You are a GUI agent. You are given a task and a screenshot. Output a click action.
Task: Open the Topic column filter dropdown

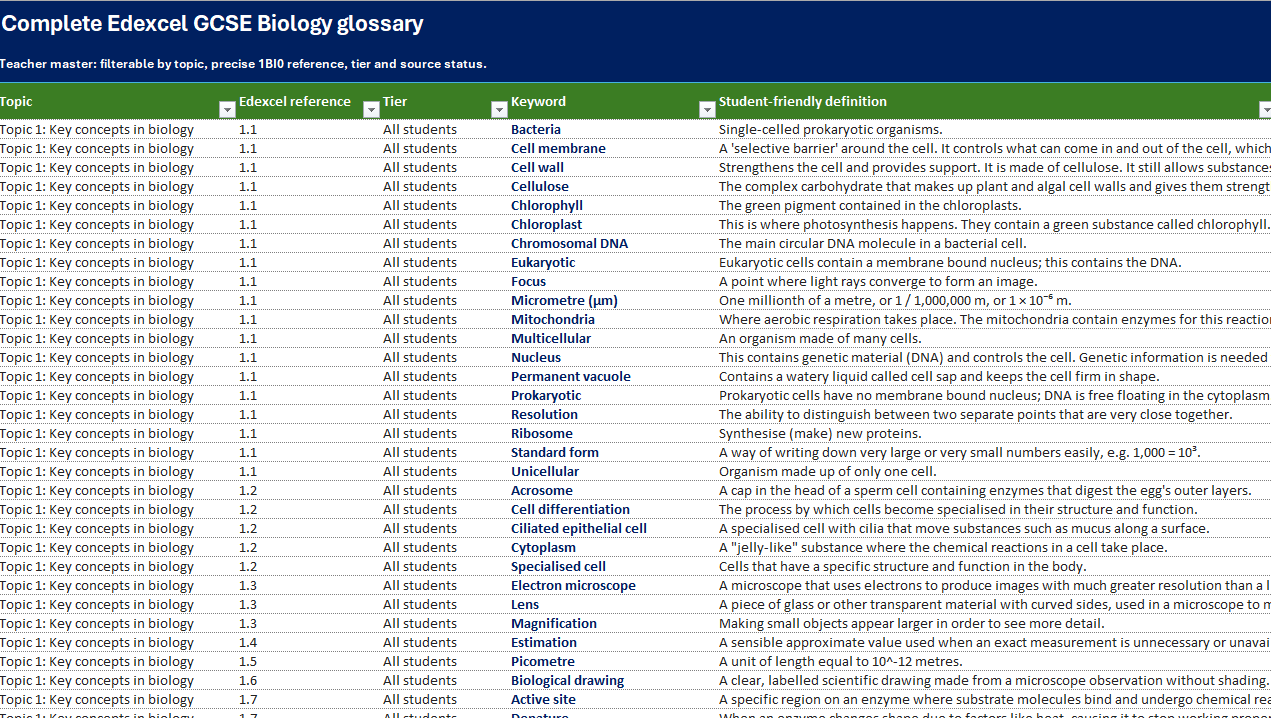point(226,109)
